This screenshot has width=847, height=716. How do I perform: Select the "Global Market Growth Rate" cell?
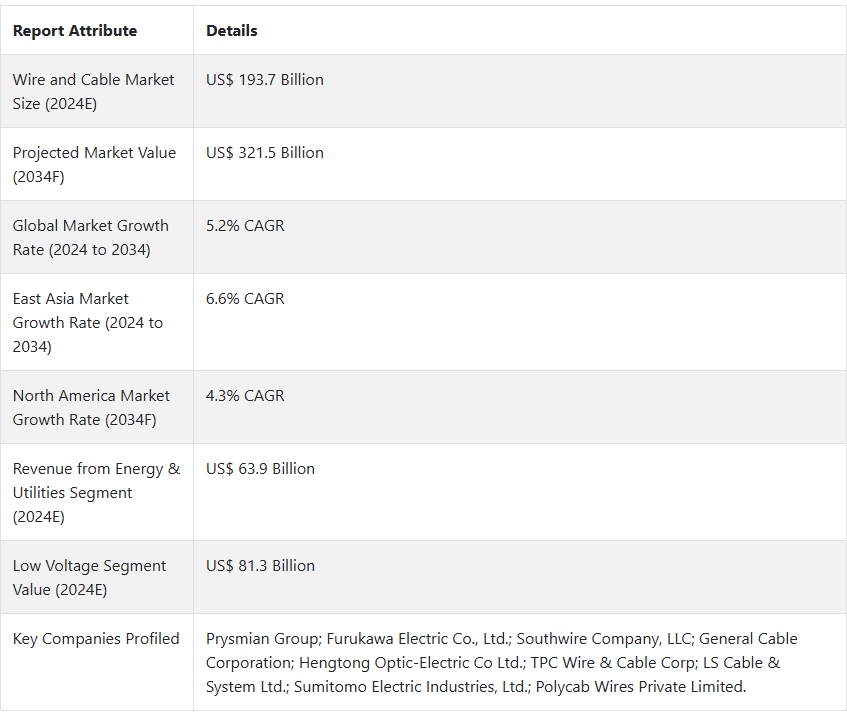click(90, 237)
